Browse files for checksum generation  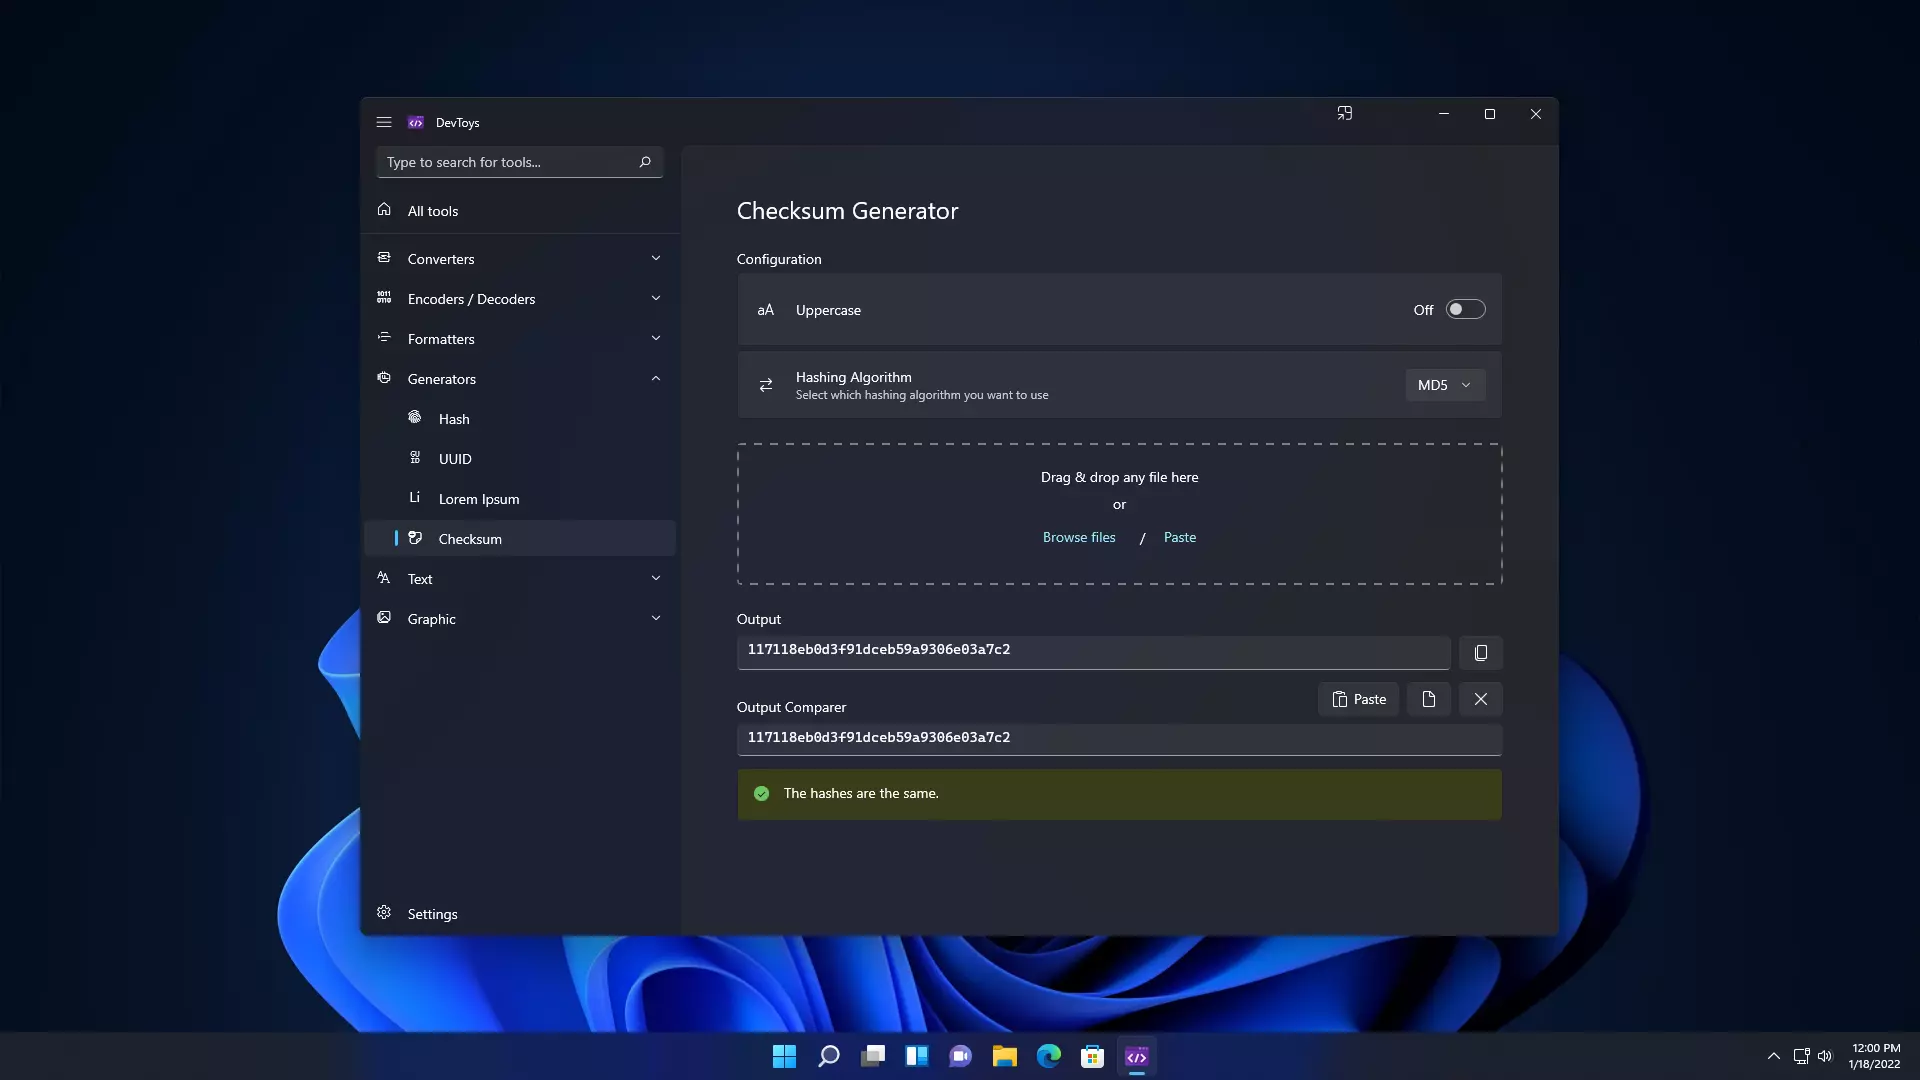coord(1079,537)
